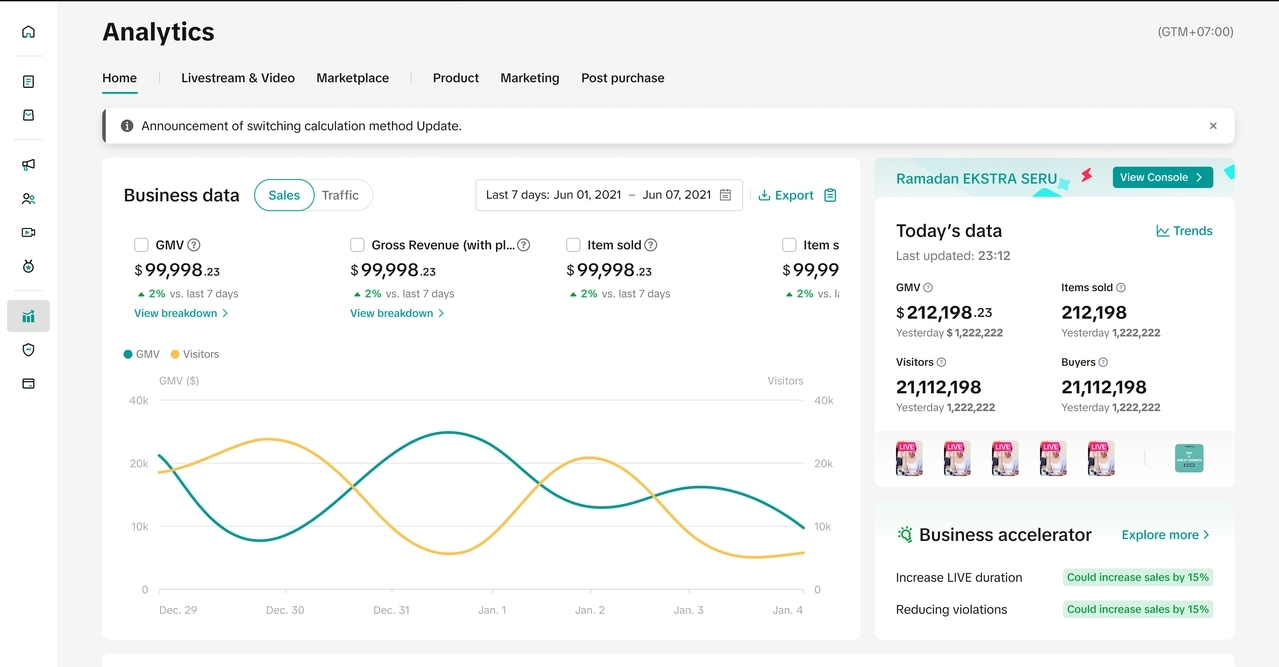This screenshot has width=1279, height=667.
Task: Open the shield icon in the sidebar
Action: 28,350
